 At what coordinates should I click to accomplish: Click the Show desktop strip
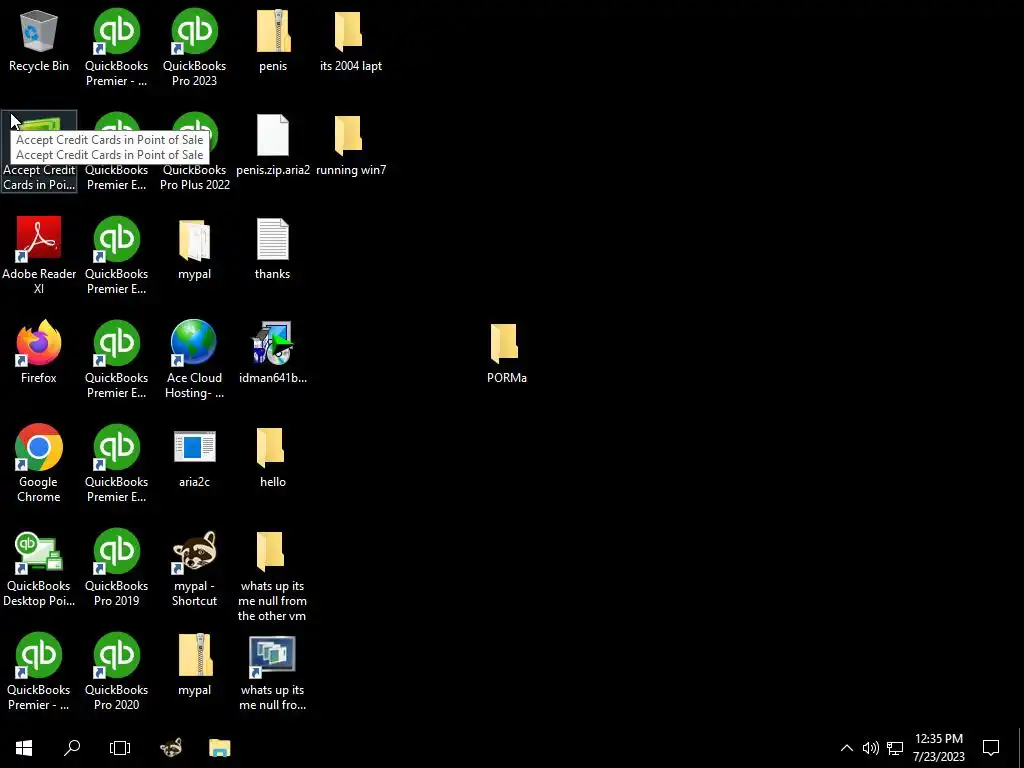click(x=1021, y=748)
